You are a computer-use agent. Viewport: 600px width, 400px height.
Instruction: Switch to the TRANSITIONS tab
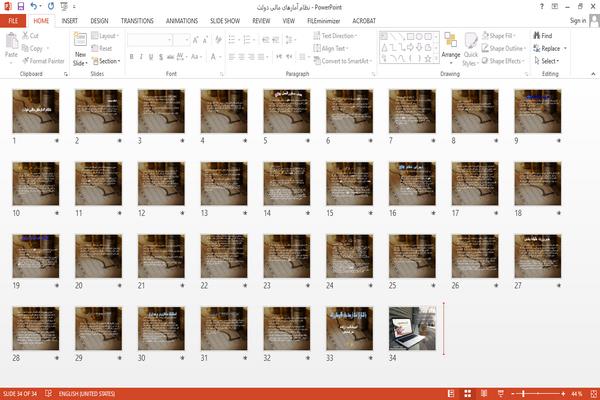pos(137,21)
